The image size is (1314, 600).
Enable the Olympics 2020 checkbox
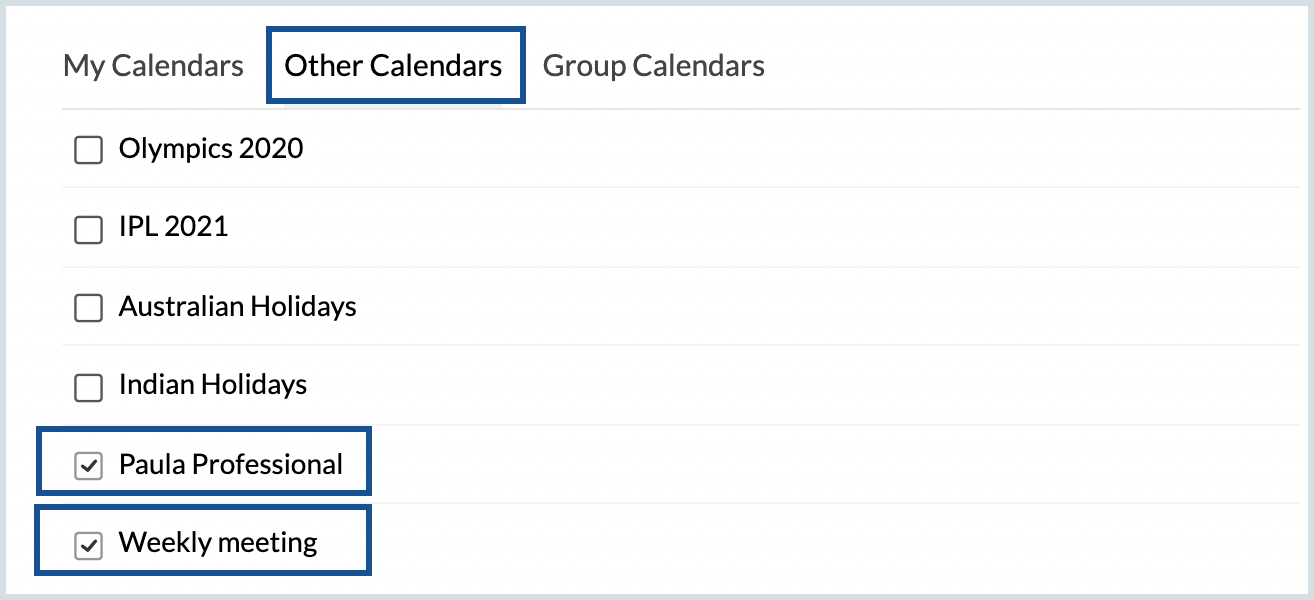click(x=89, y=151)
